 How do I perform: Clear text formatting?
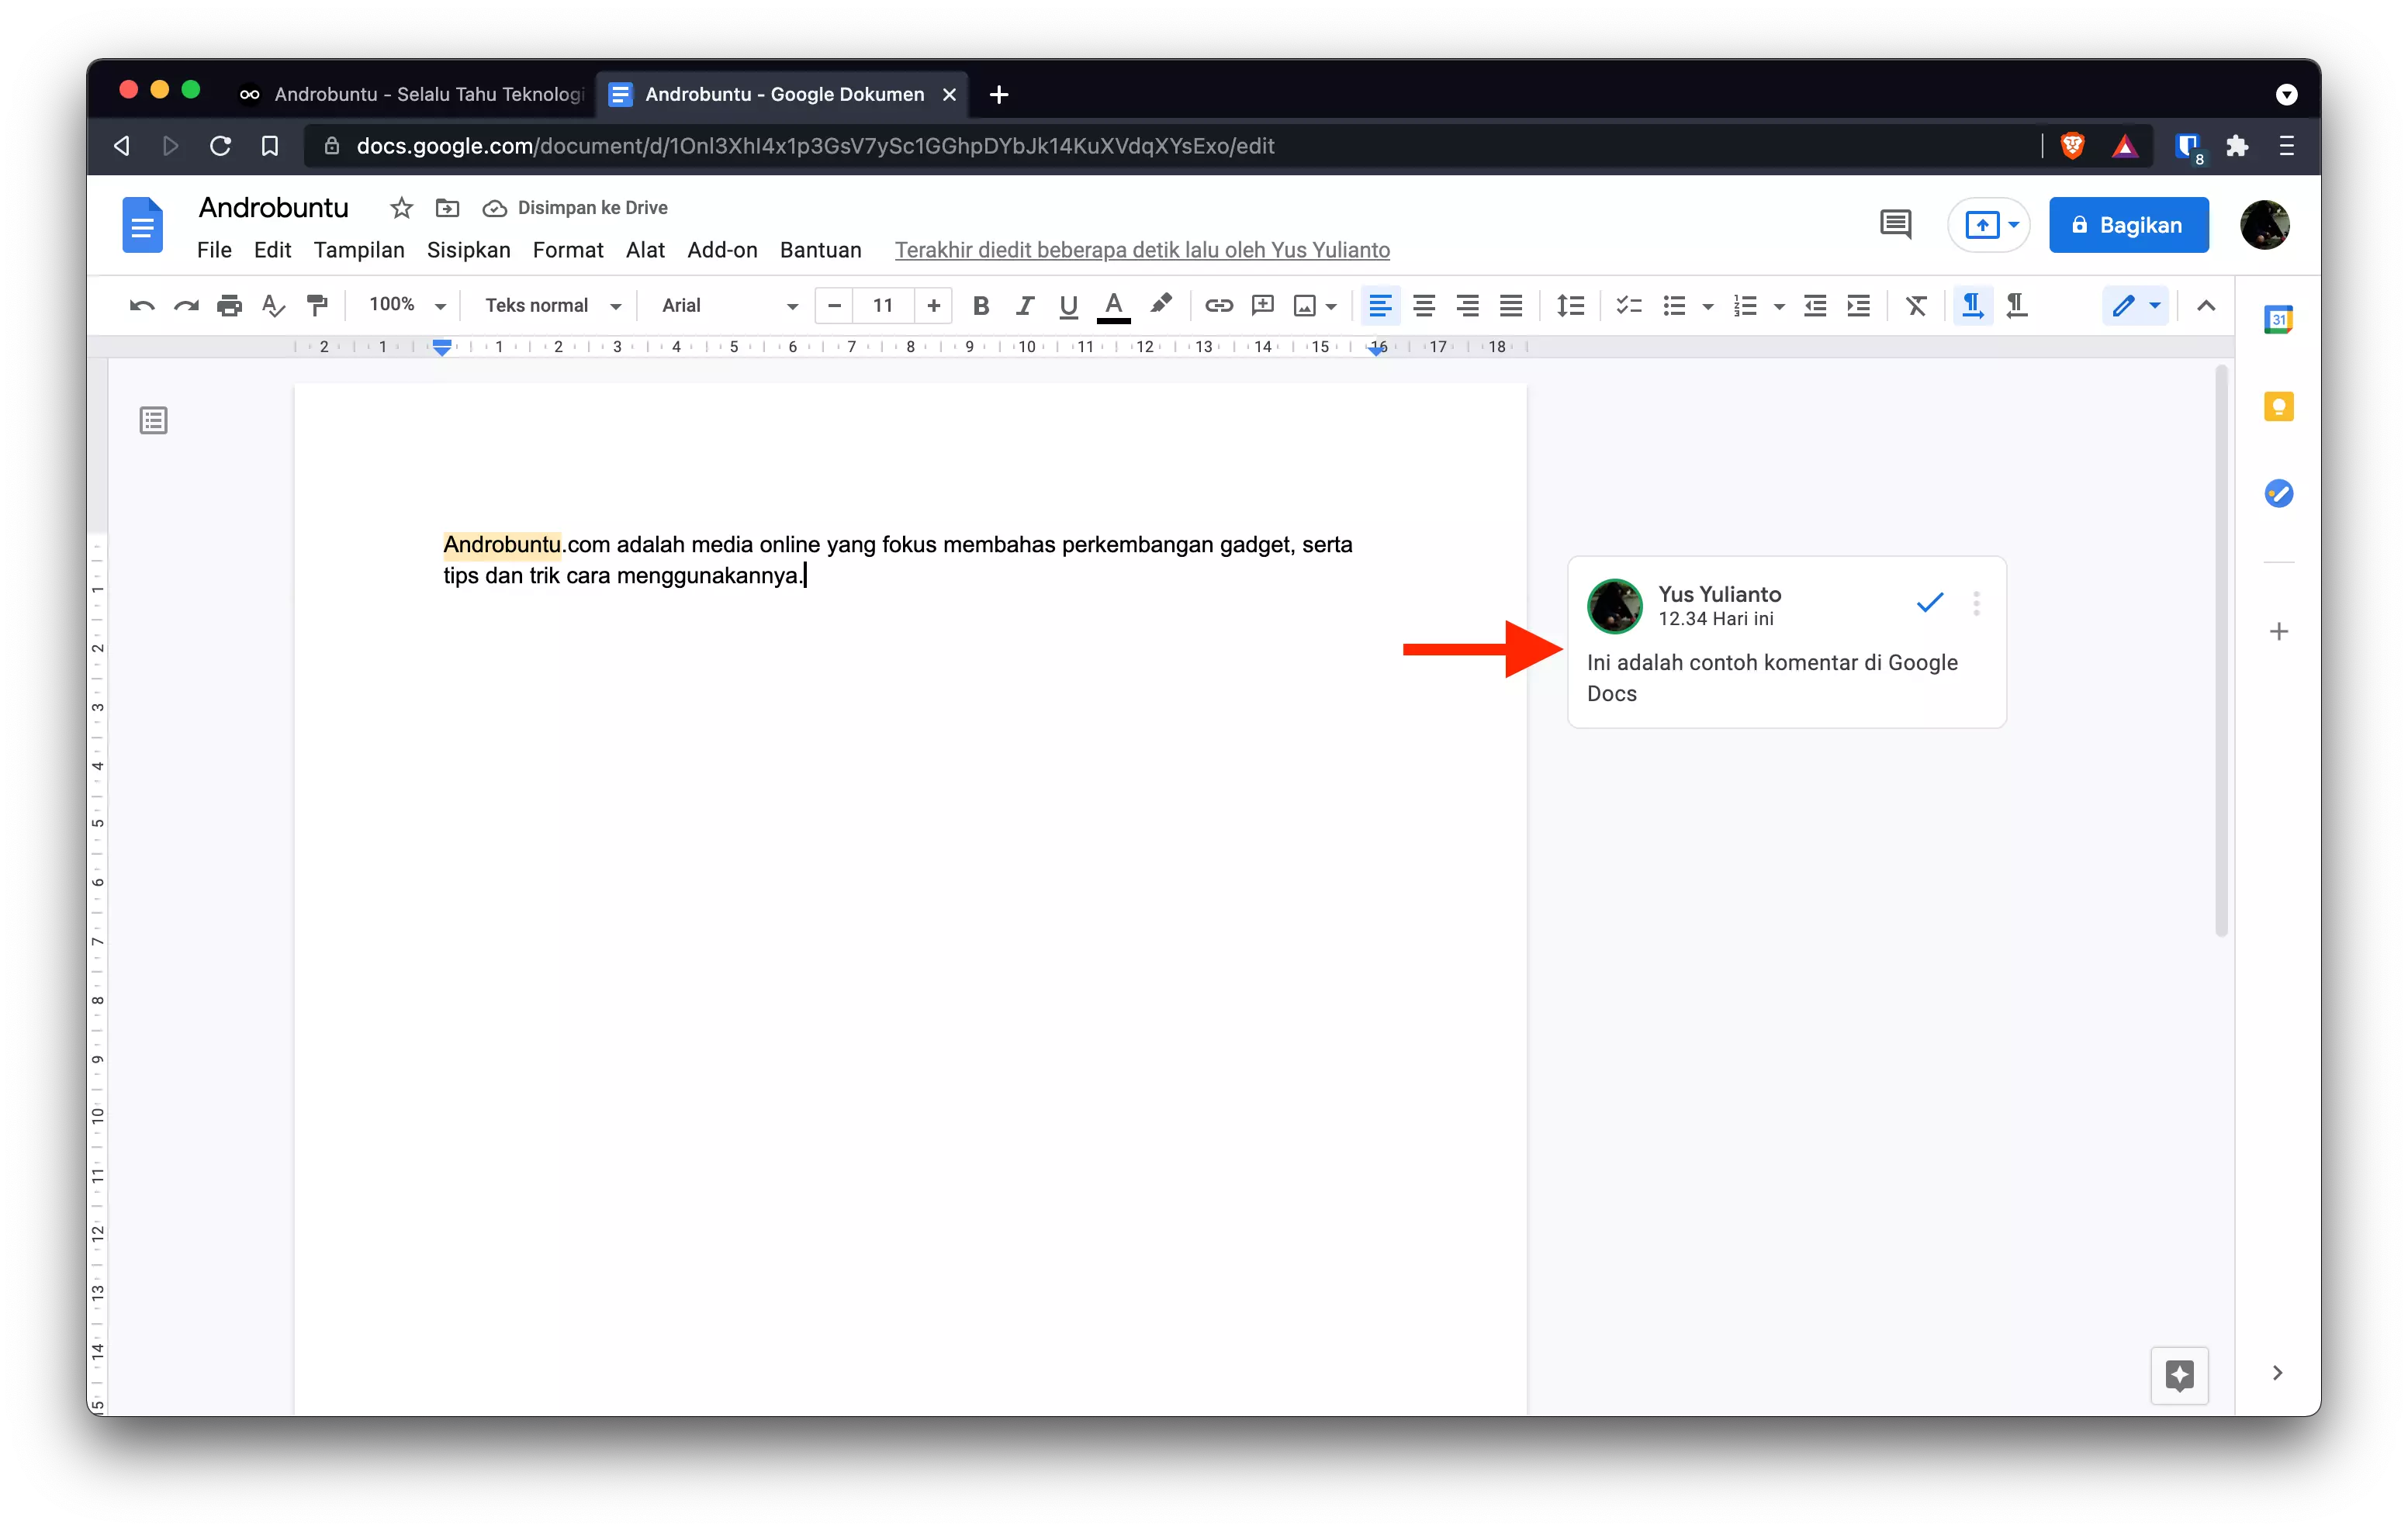pos(1916,305)
